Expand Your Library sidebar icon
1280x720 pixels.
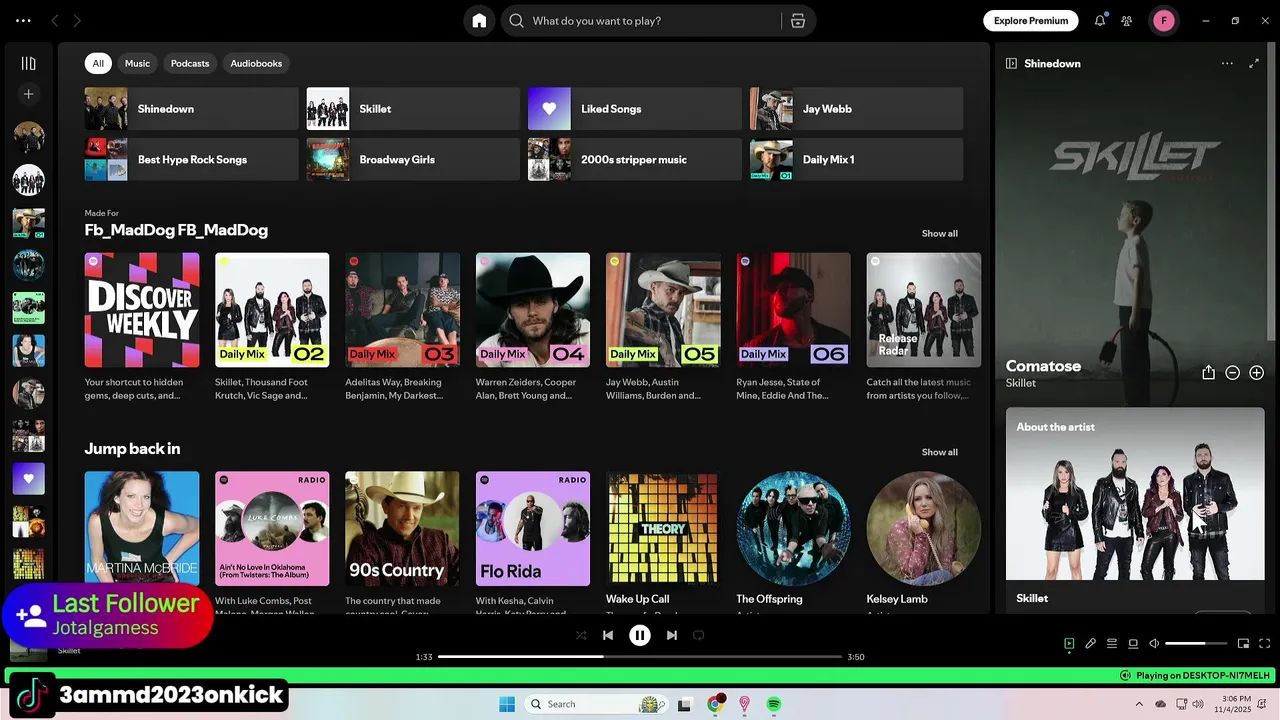click(28, 63)
